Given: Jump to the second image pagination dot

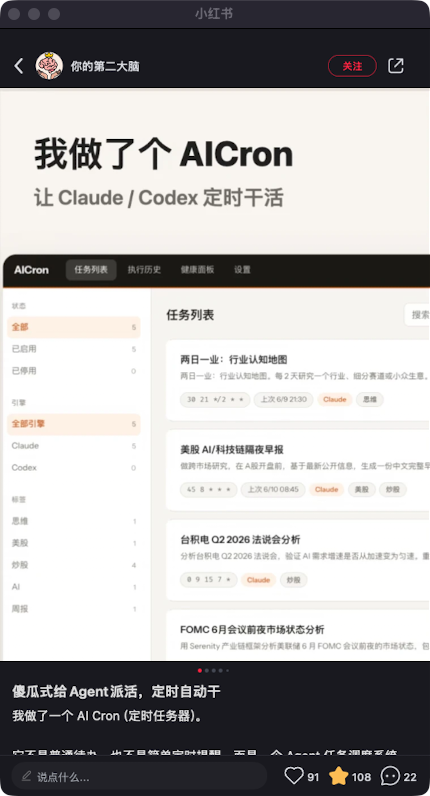Looking at the screenshot, I should (207, 671).
